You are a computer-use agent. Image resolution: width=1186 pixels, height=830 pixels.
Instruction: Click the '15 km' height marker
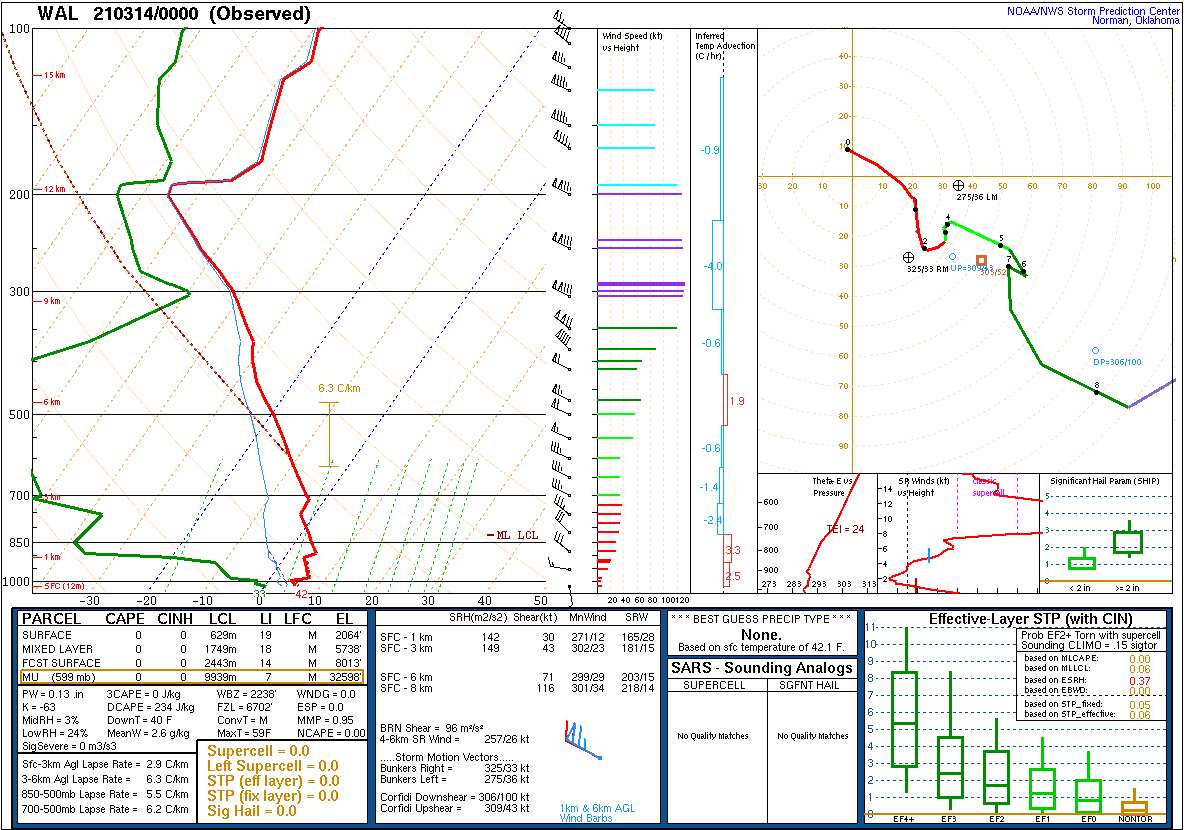coord(54,75)
